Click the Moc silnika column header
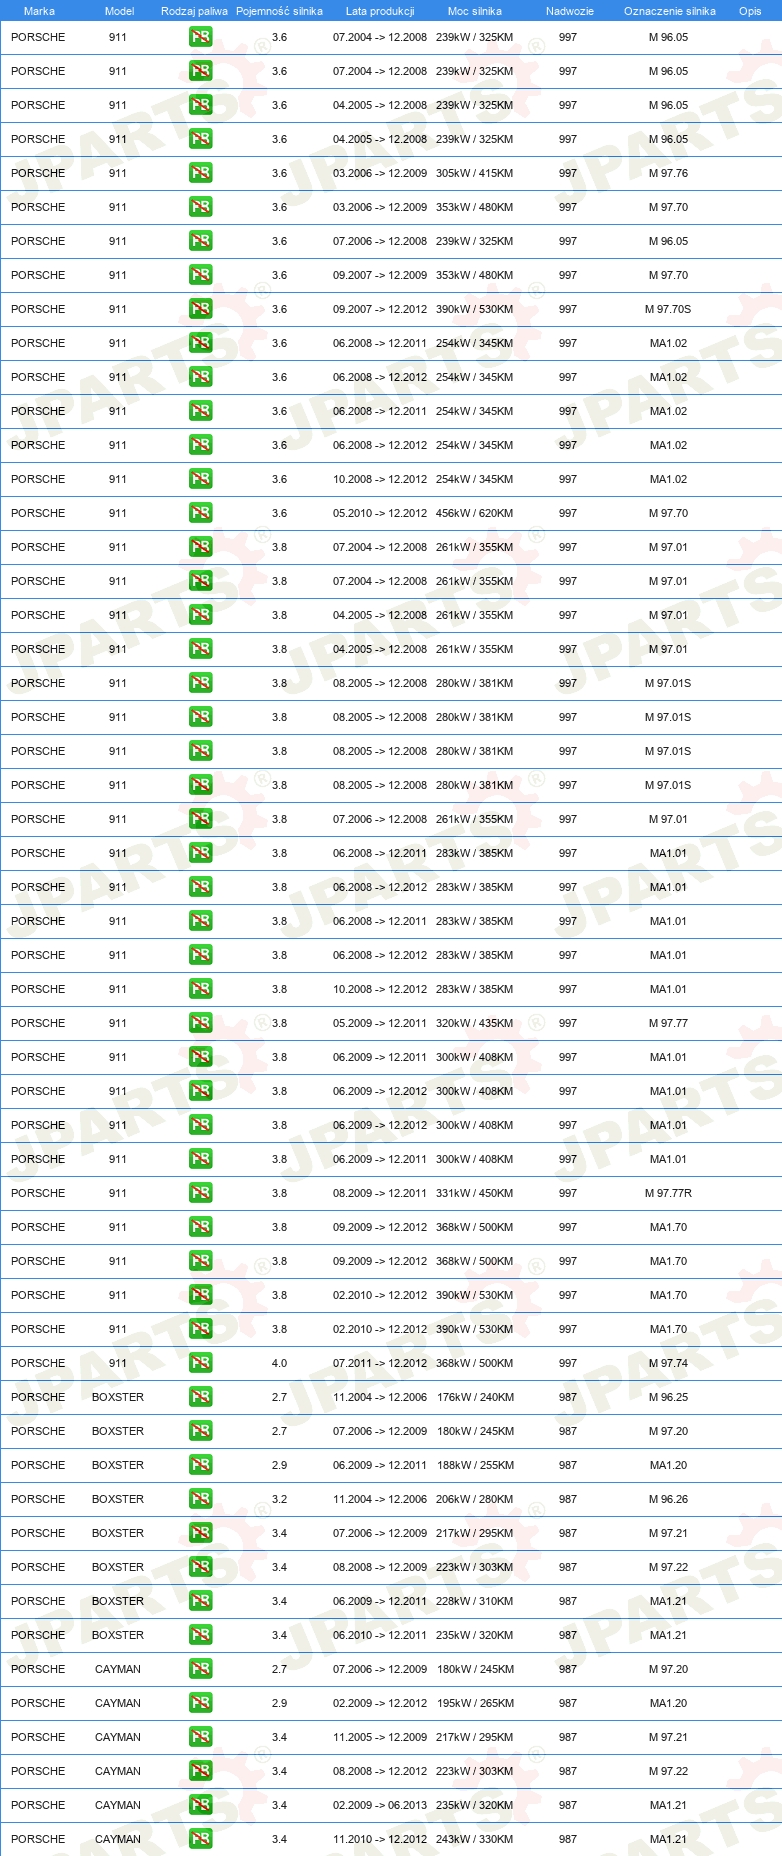The image size is (782, 1856). click(475, 11)
